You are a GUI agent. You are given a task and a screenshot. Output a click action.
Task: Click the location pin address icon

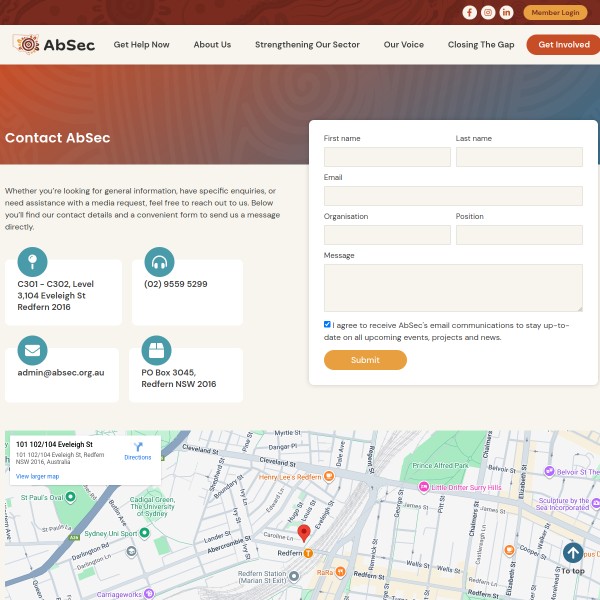pos(32,263)
